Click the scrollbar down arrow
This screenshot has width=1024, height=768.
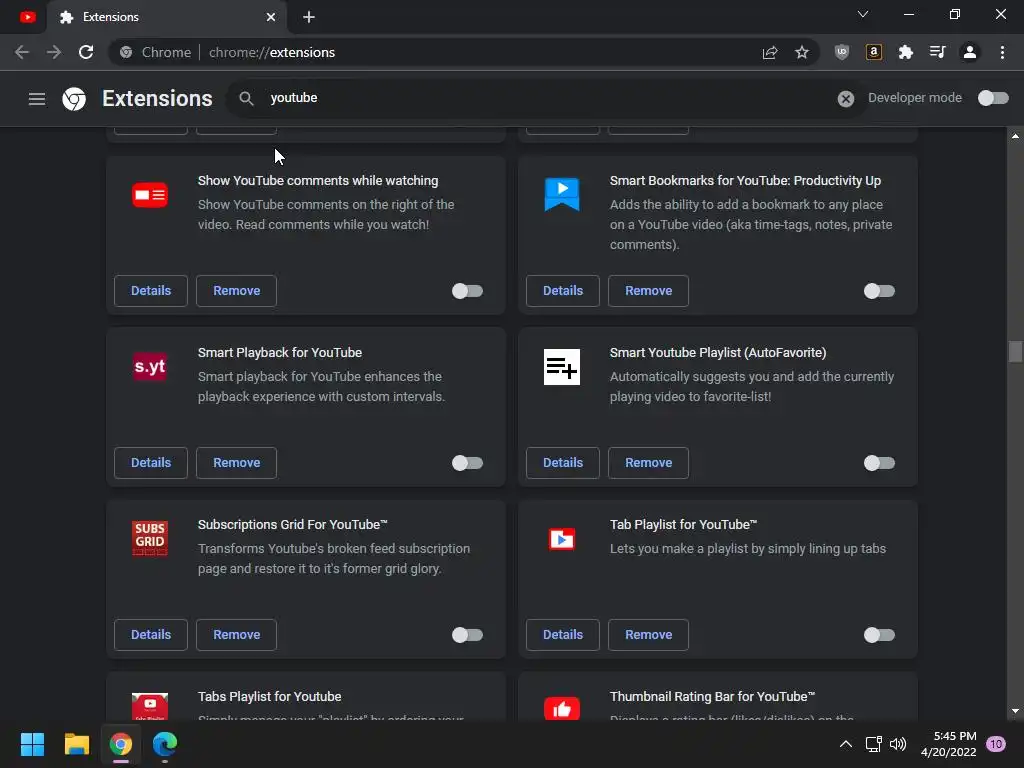coord(1015,711)
